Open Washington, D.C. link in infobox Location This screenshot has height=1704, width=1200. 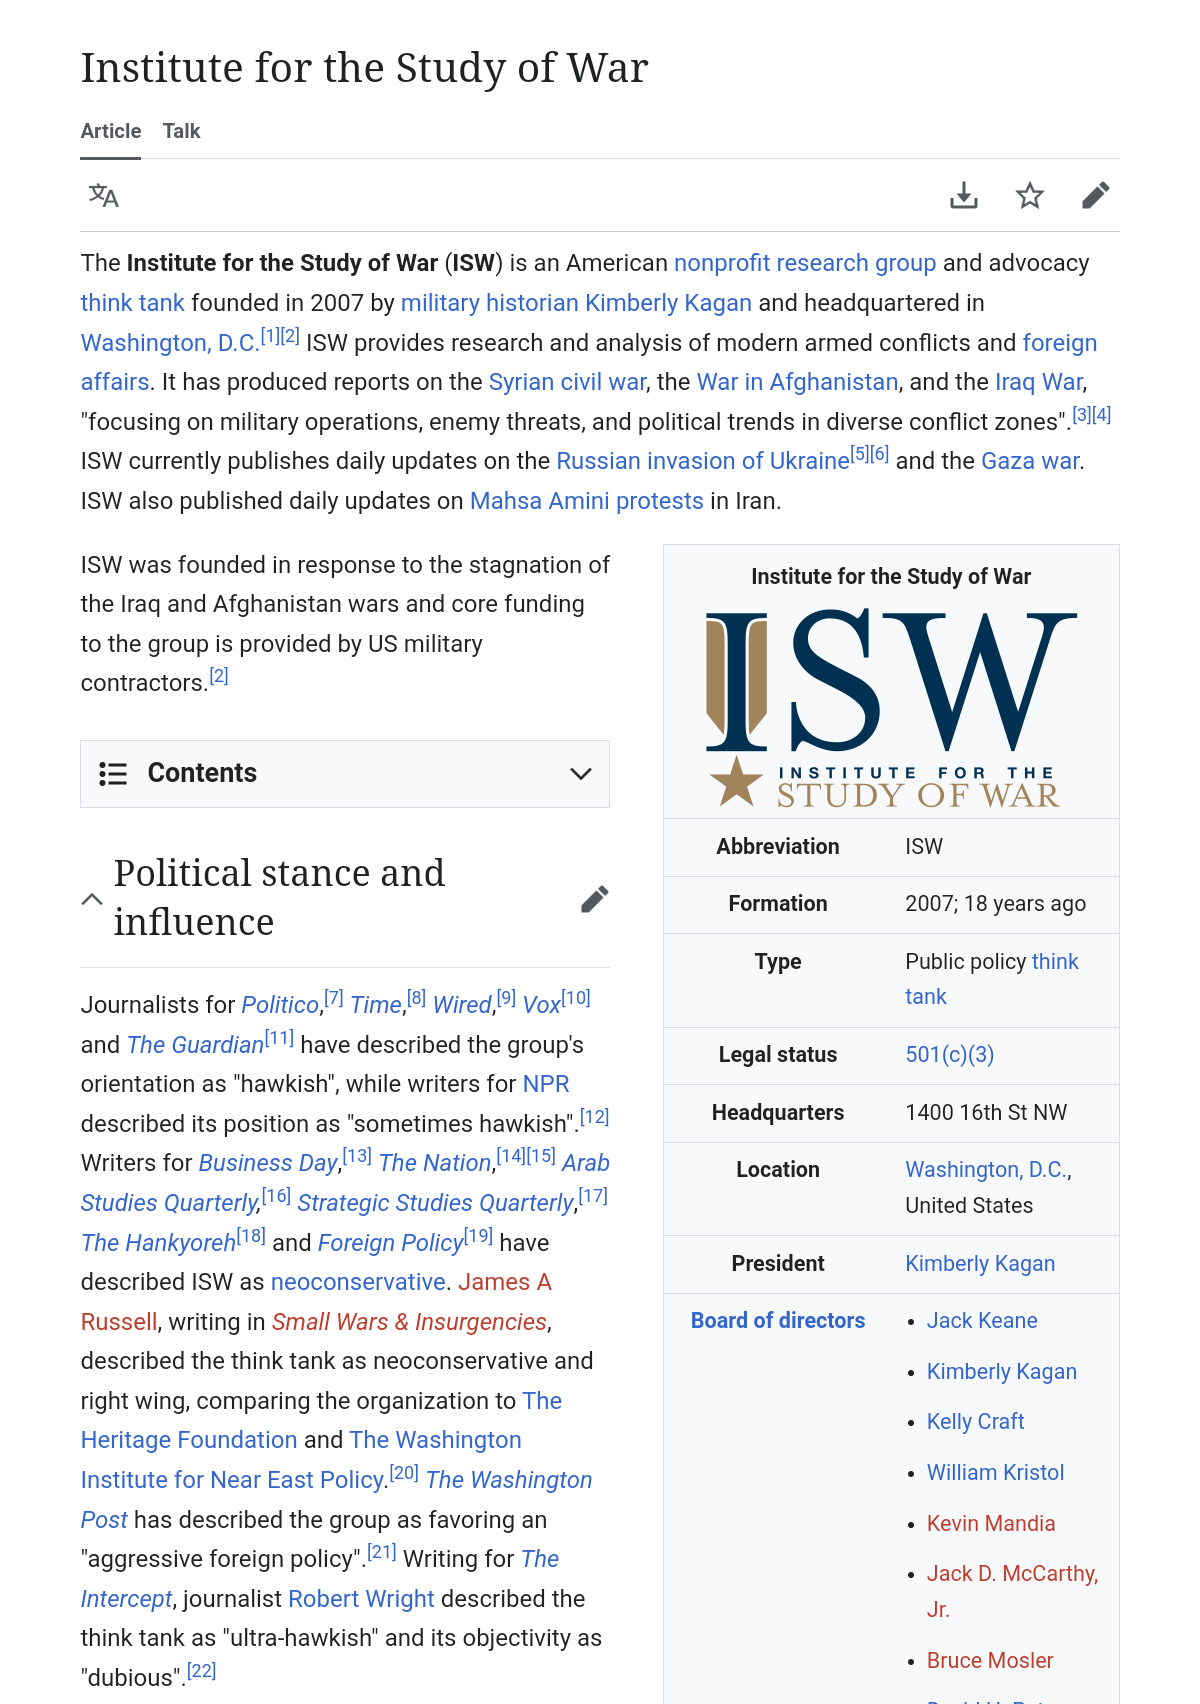[986, 1170]
